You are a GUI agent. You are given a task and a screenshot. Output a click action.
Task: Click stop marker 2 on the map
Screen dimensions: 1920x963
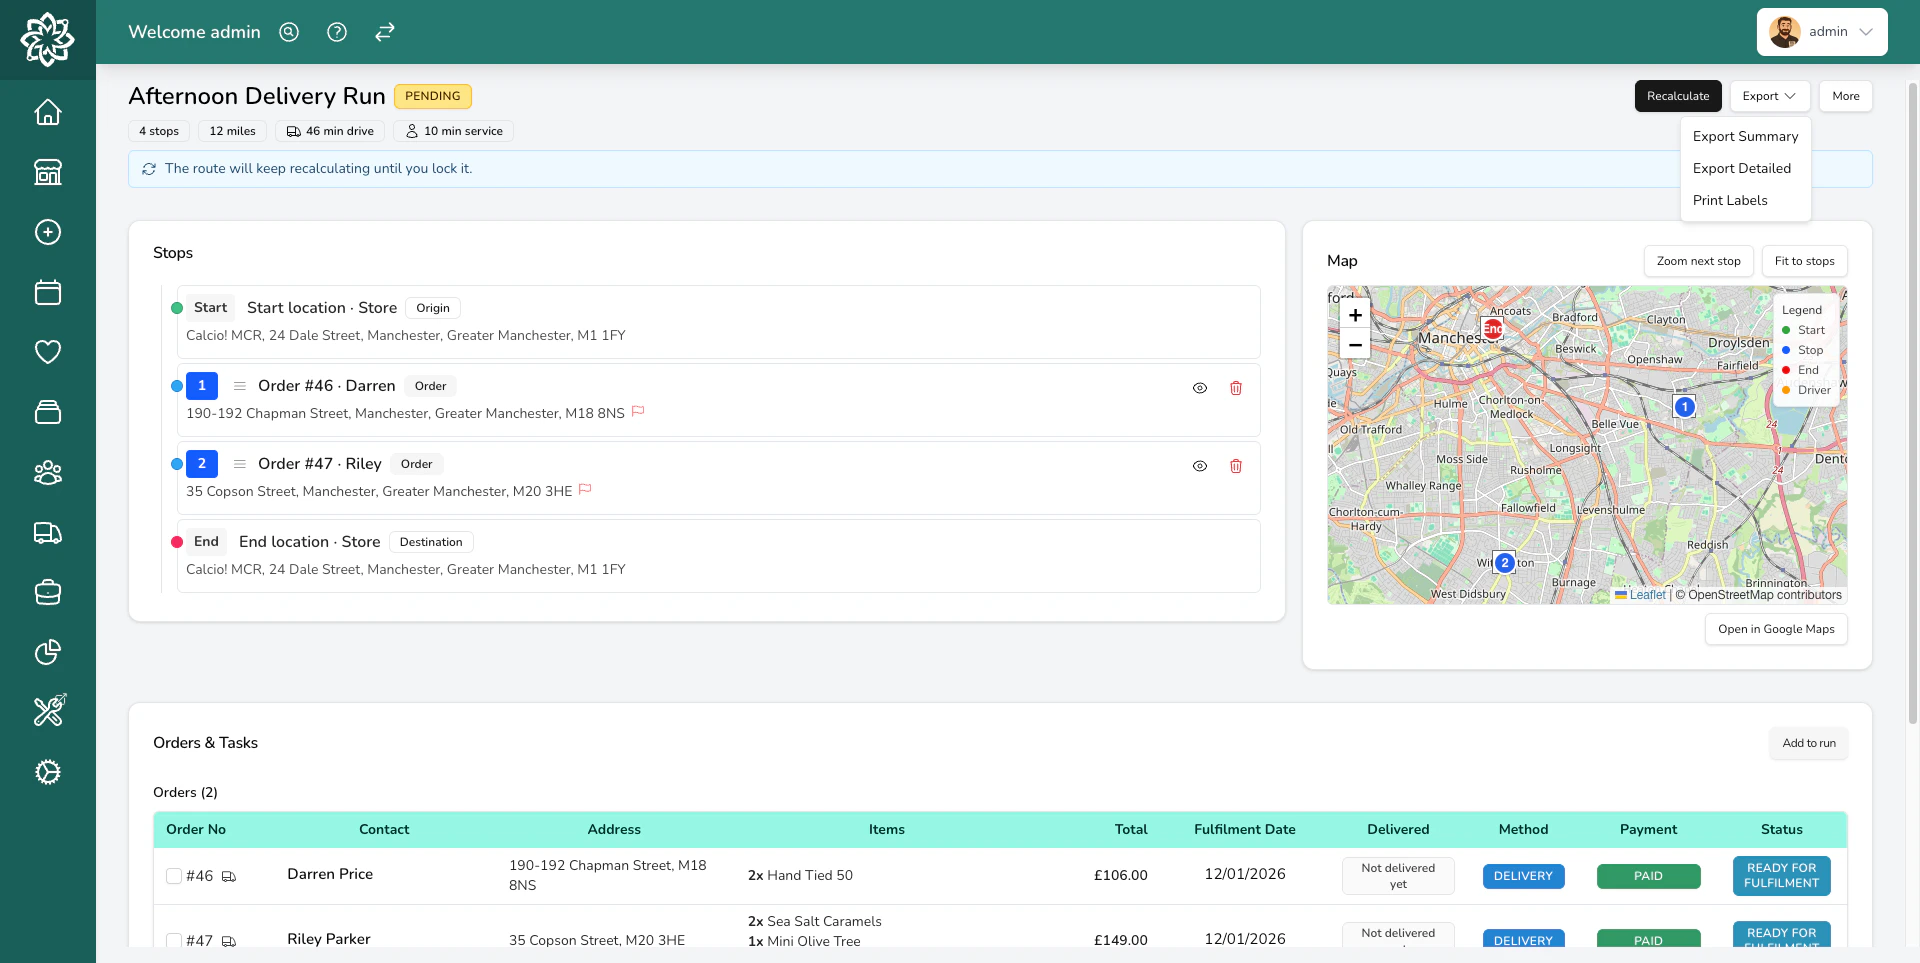tap(1504, 563)
